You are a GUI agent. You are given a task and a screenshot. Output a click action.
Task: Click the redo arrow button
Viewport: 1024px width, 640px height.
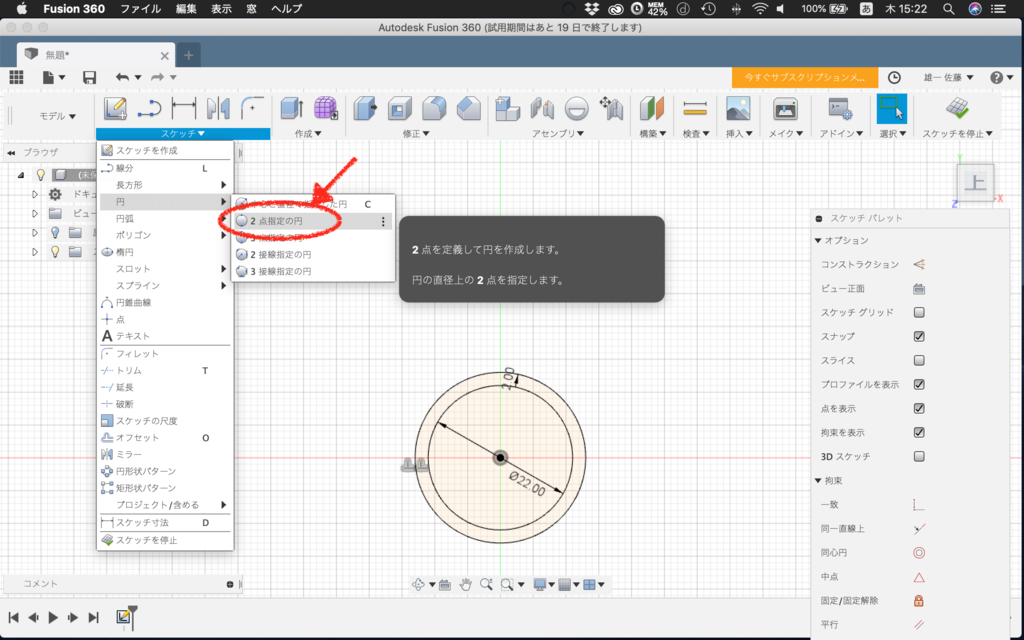tap(157, 77)
